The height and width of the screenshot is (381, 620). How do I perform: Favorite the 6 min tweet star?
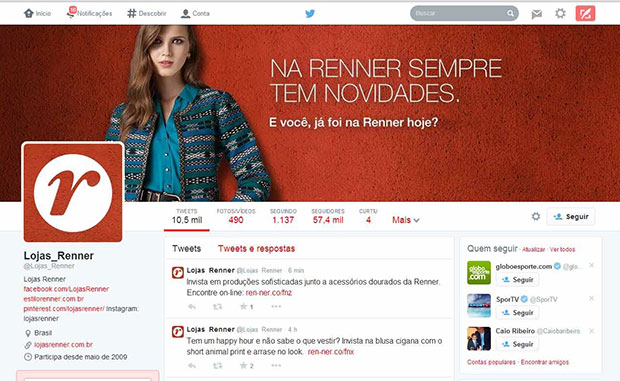click(x=244, y=306)
